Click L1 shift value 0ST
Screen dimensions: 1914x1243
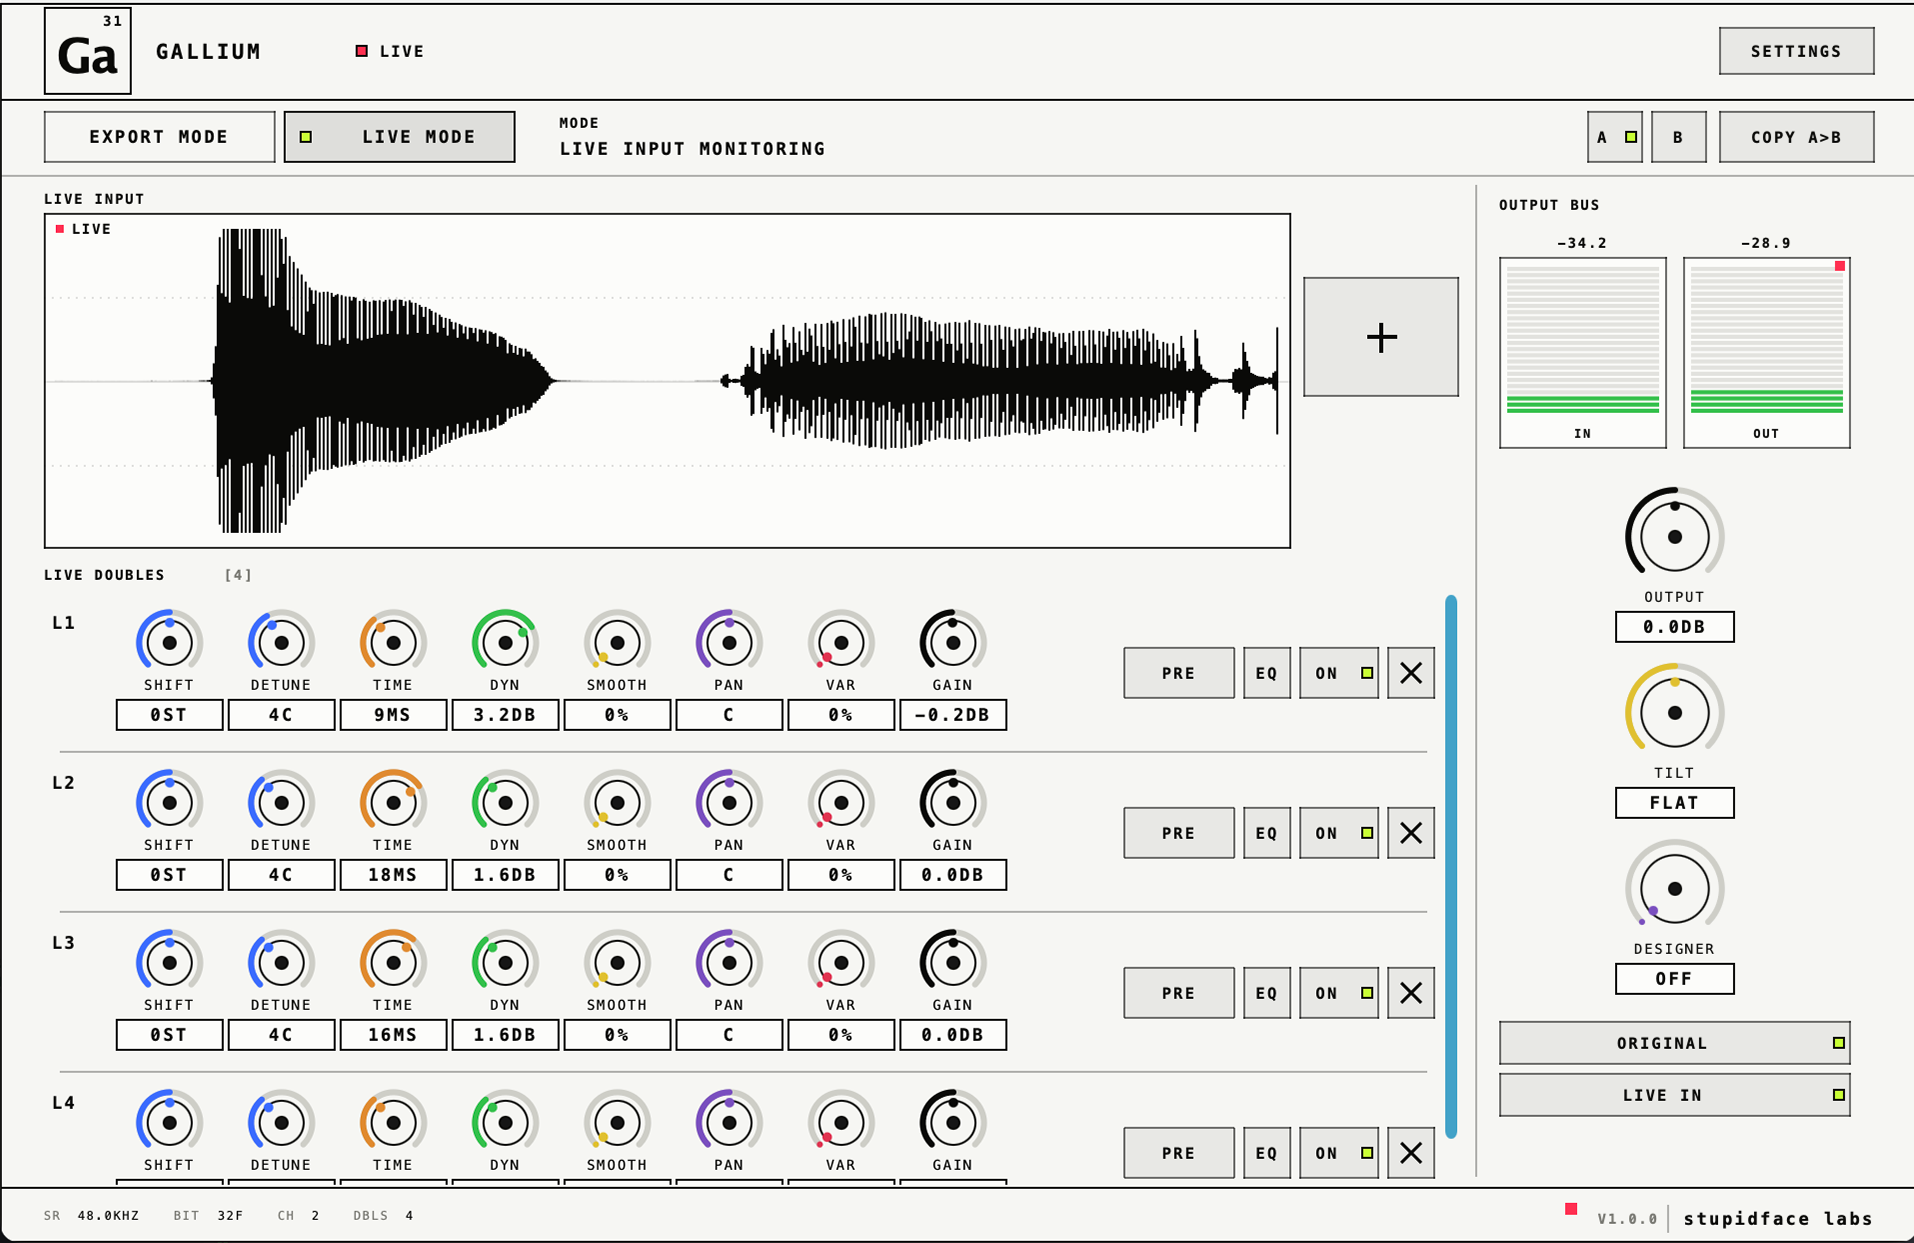169,715
